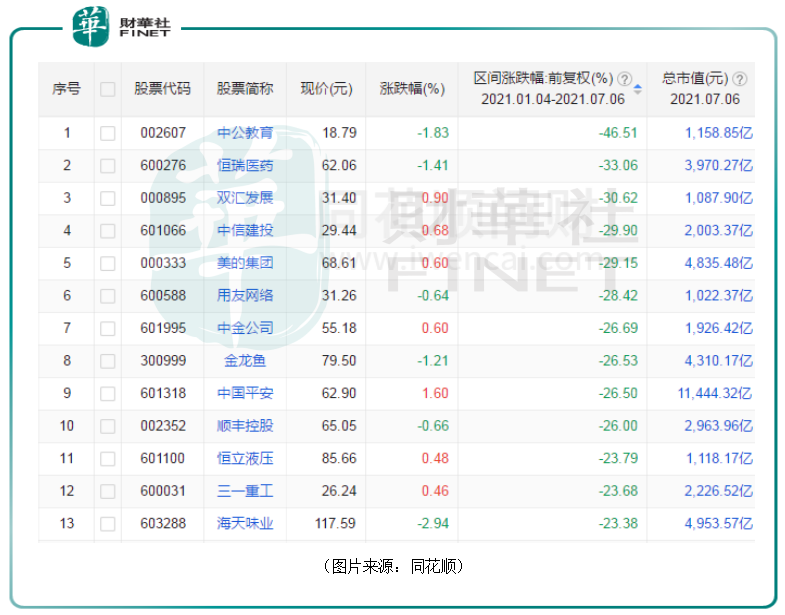Click 顺丰控股 stock link
785x615 pixels.
[245, 426]
